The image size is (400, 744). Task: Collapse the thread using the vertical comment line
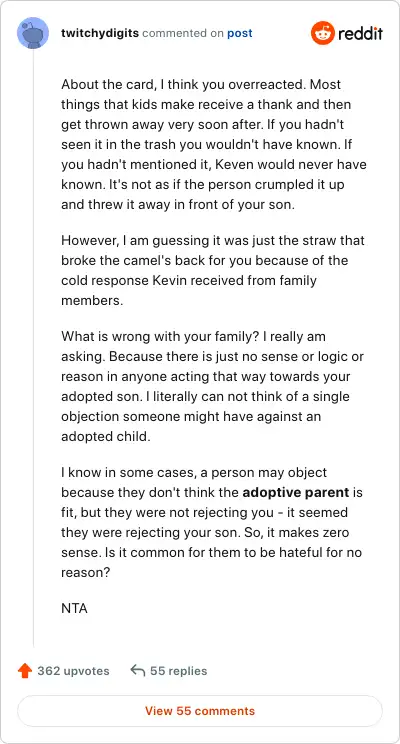coord(33,348)
